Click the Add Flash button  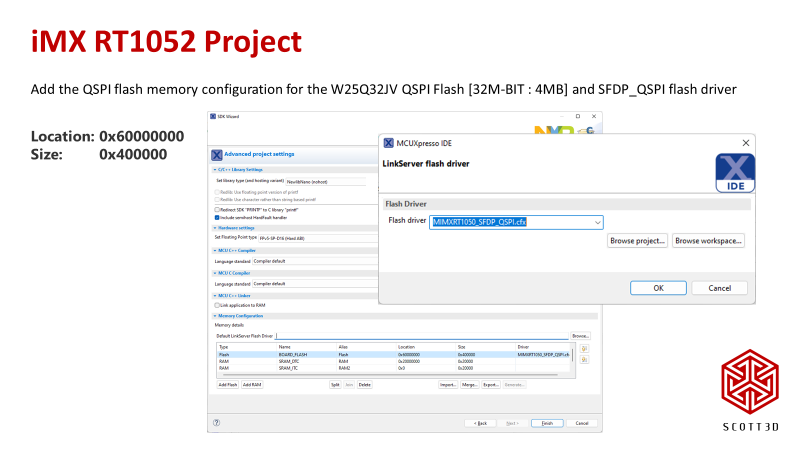(228, 385)
